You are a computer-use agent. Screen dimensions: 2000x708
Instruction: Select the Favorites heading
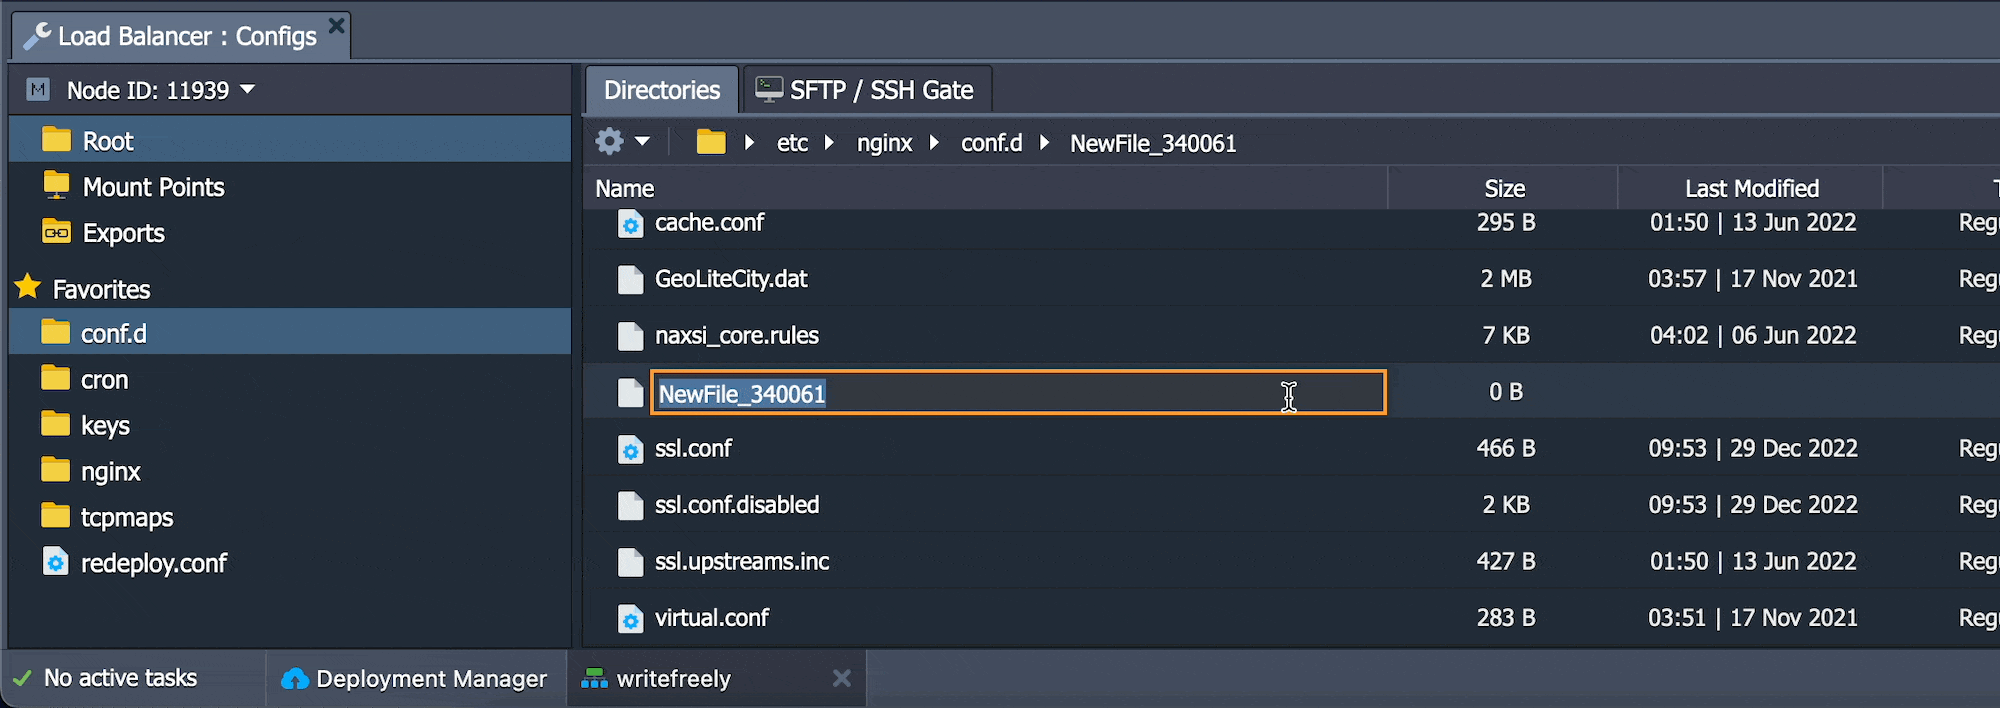point(101,290)
